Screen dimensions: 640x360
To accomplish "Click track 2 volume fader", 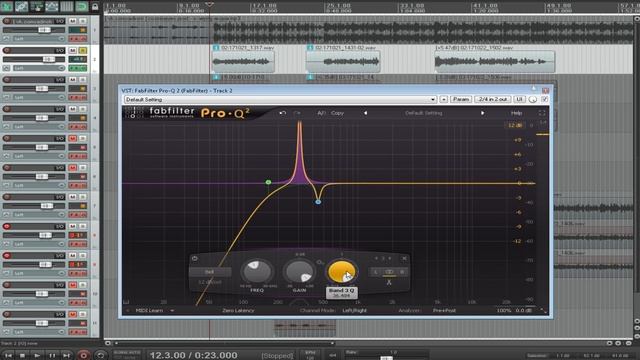I will tap(49, 59).
